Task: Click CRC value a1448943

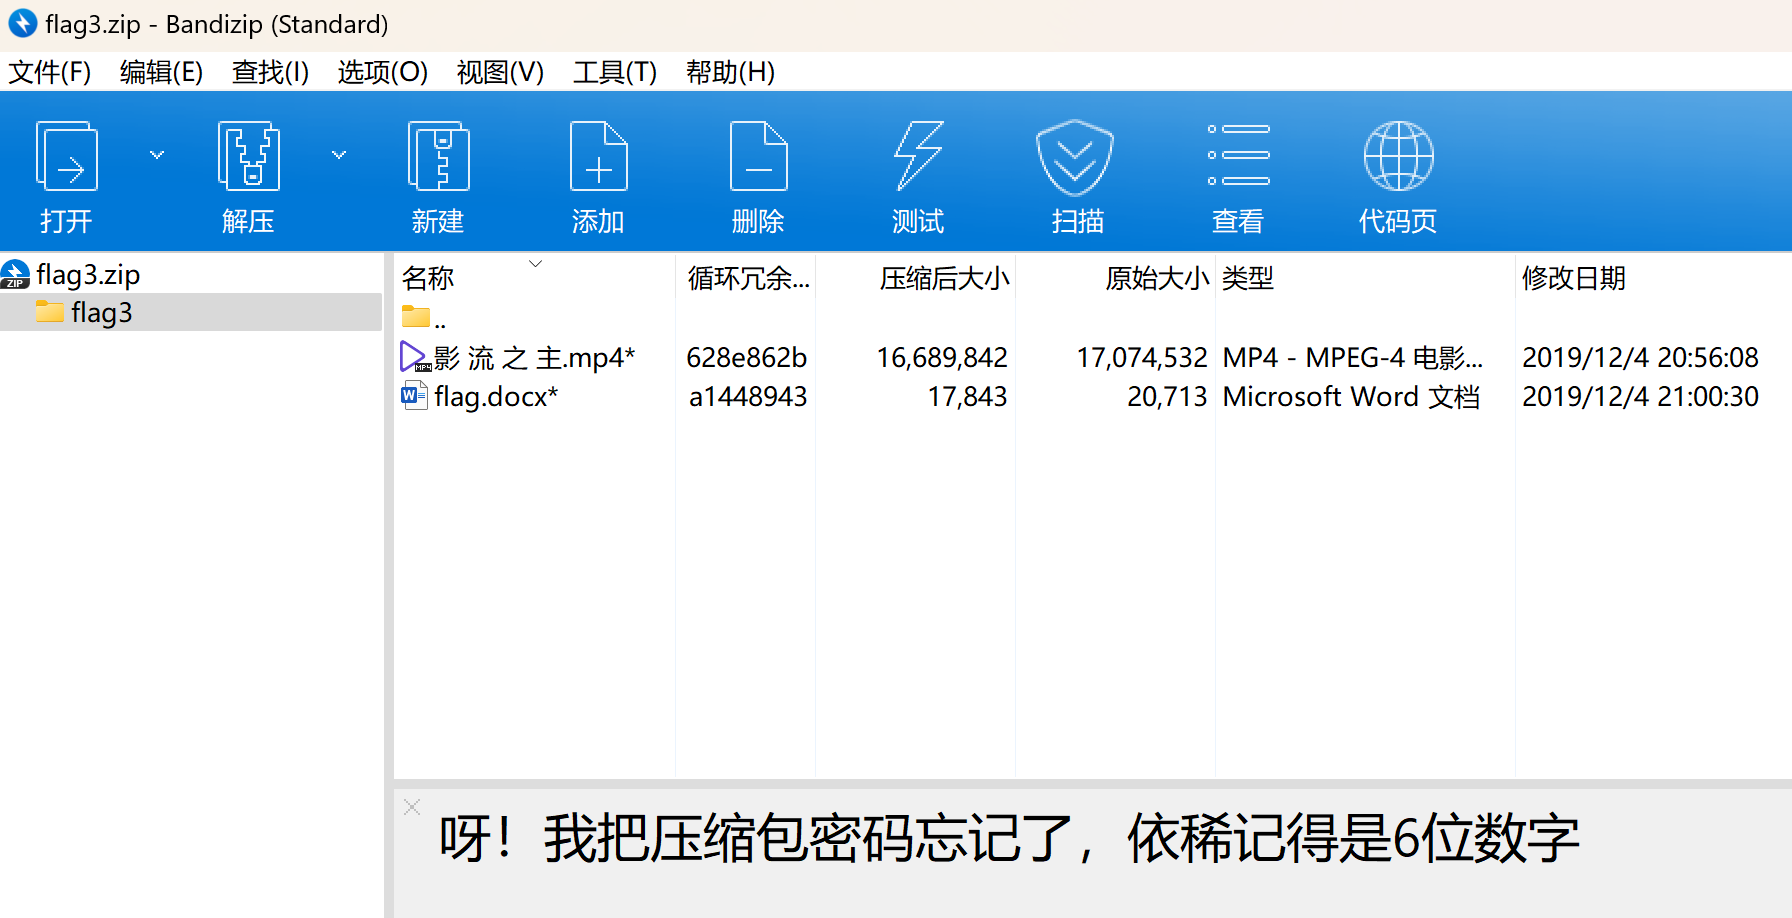Action: click(x=748, y=397)
